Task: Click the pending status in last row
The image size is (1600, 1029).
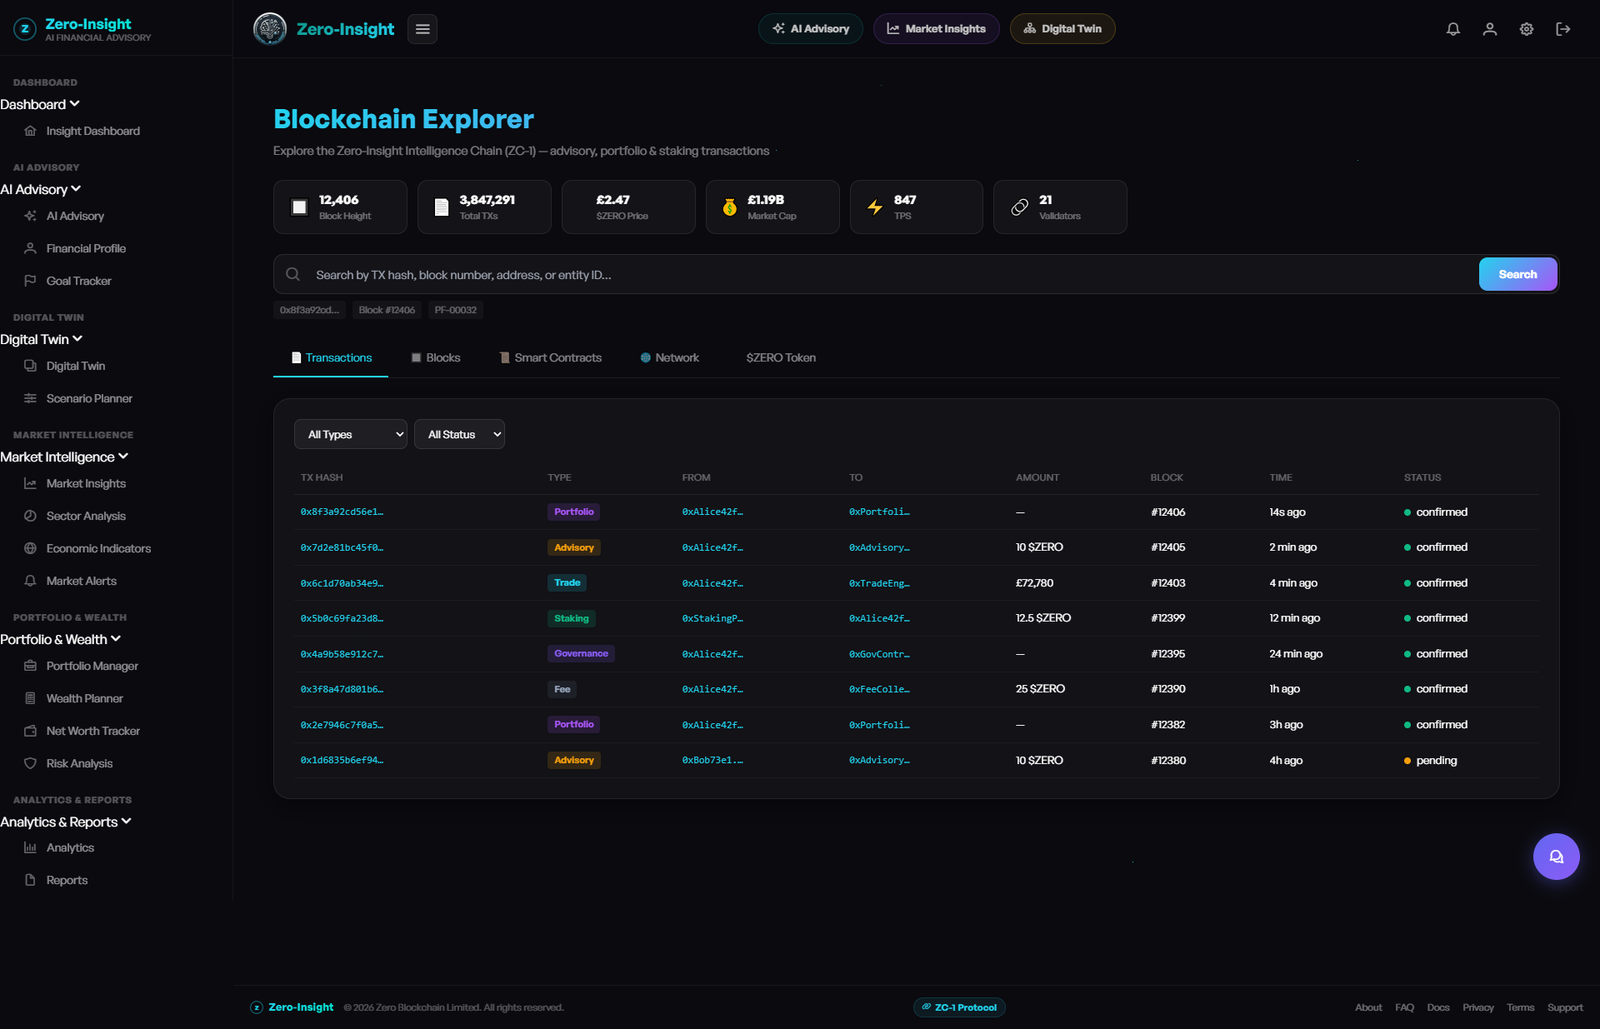Action: [x=1430, y=761]
